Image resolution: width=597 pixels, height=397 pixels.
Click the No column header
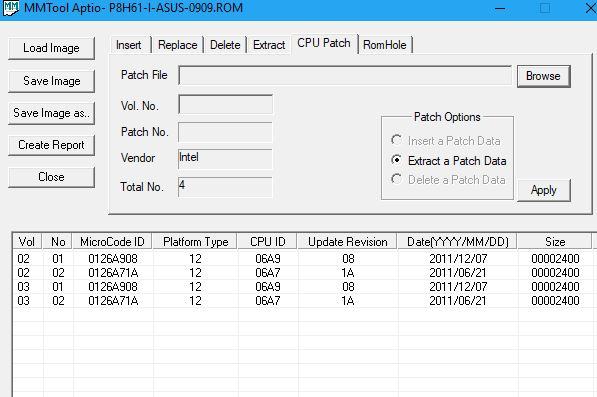point(58,242)
